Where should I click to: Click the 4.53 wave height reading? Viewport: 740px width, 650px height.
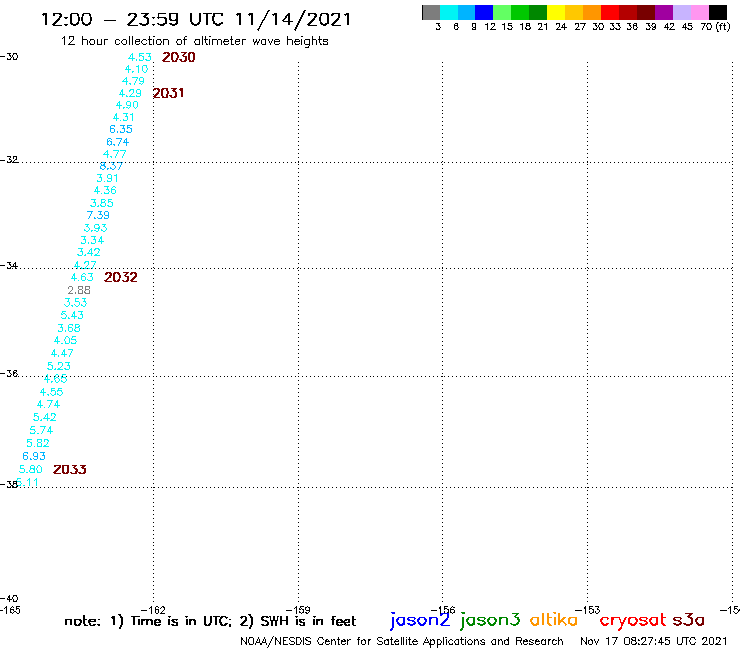(x=140, y=57)
